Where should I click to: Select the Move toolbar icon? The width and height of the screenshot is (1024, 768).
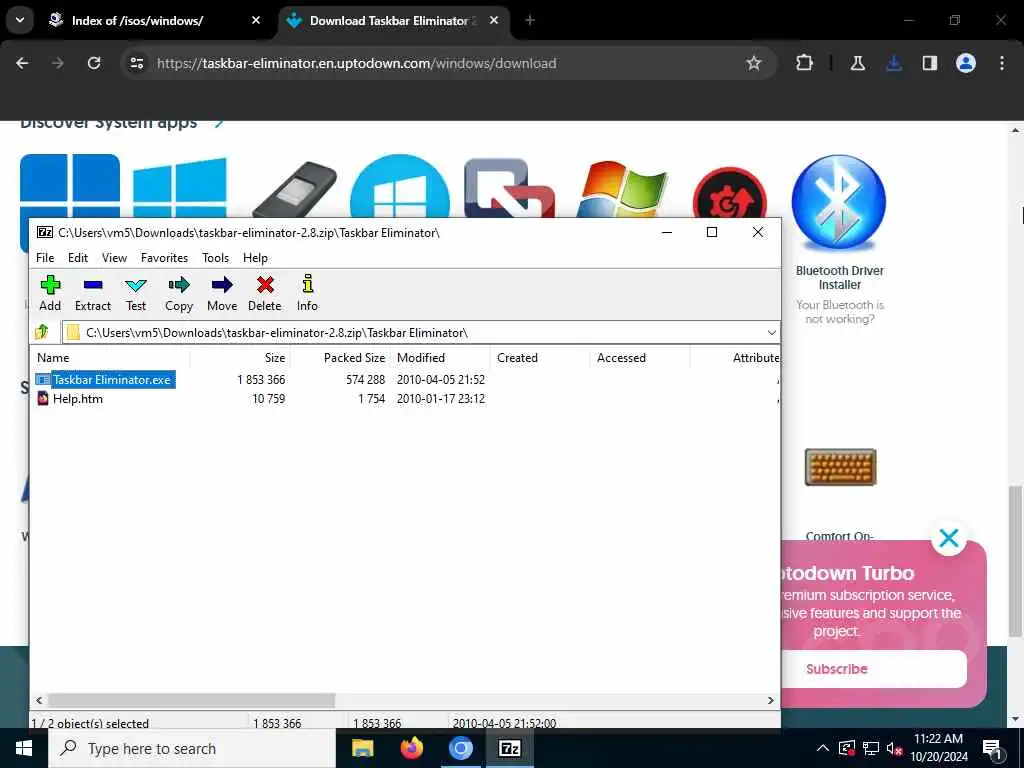pos(222,293)
